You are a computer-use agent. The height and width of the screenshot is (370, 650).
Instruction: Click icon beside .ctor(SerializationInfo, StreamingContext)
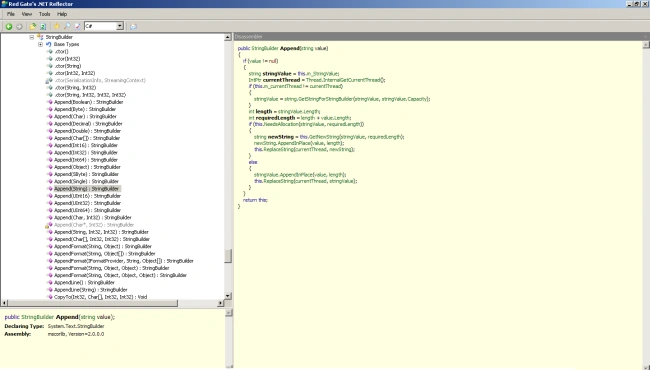49,81
